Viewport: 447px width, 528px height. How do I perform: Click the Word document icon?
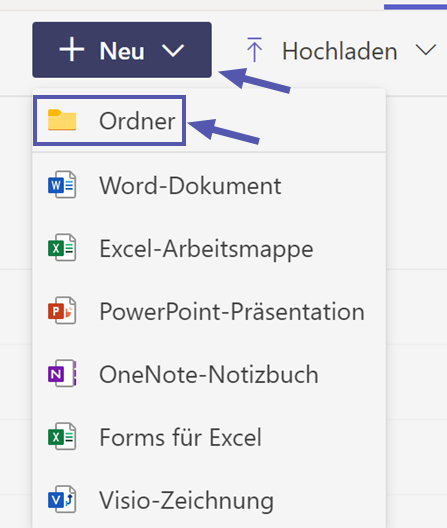click(x=62, y=185)
